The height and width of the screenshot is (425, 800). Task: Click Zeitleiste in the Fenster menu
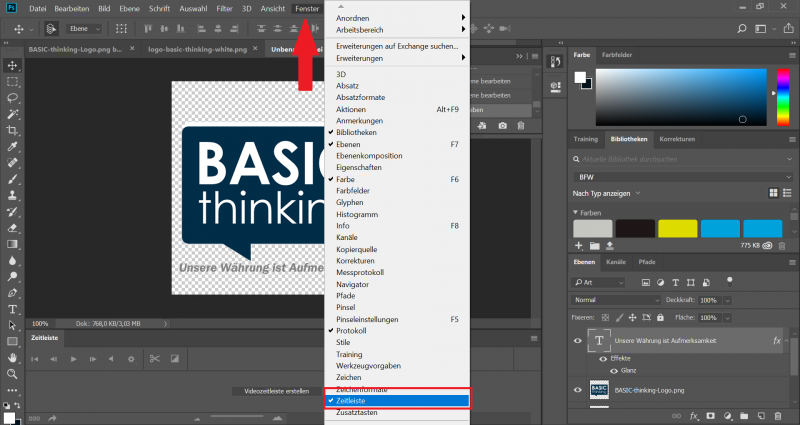(x=397, y=401)
